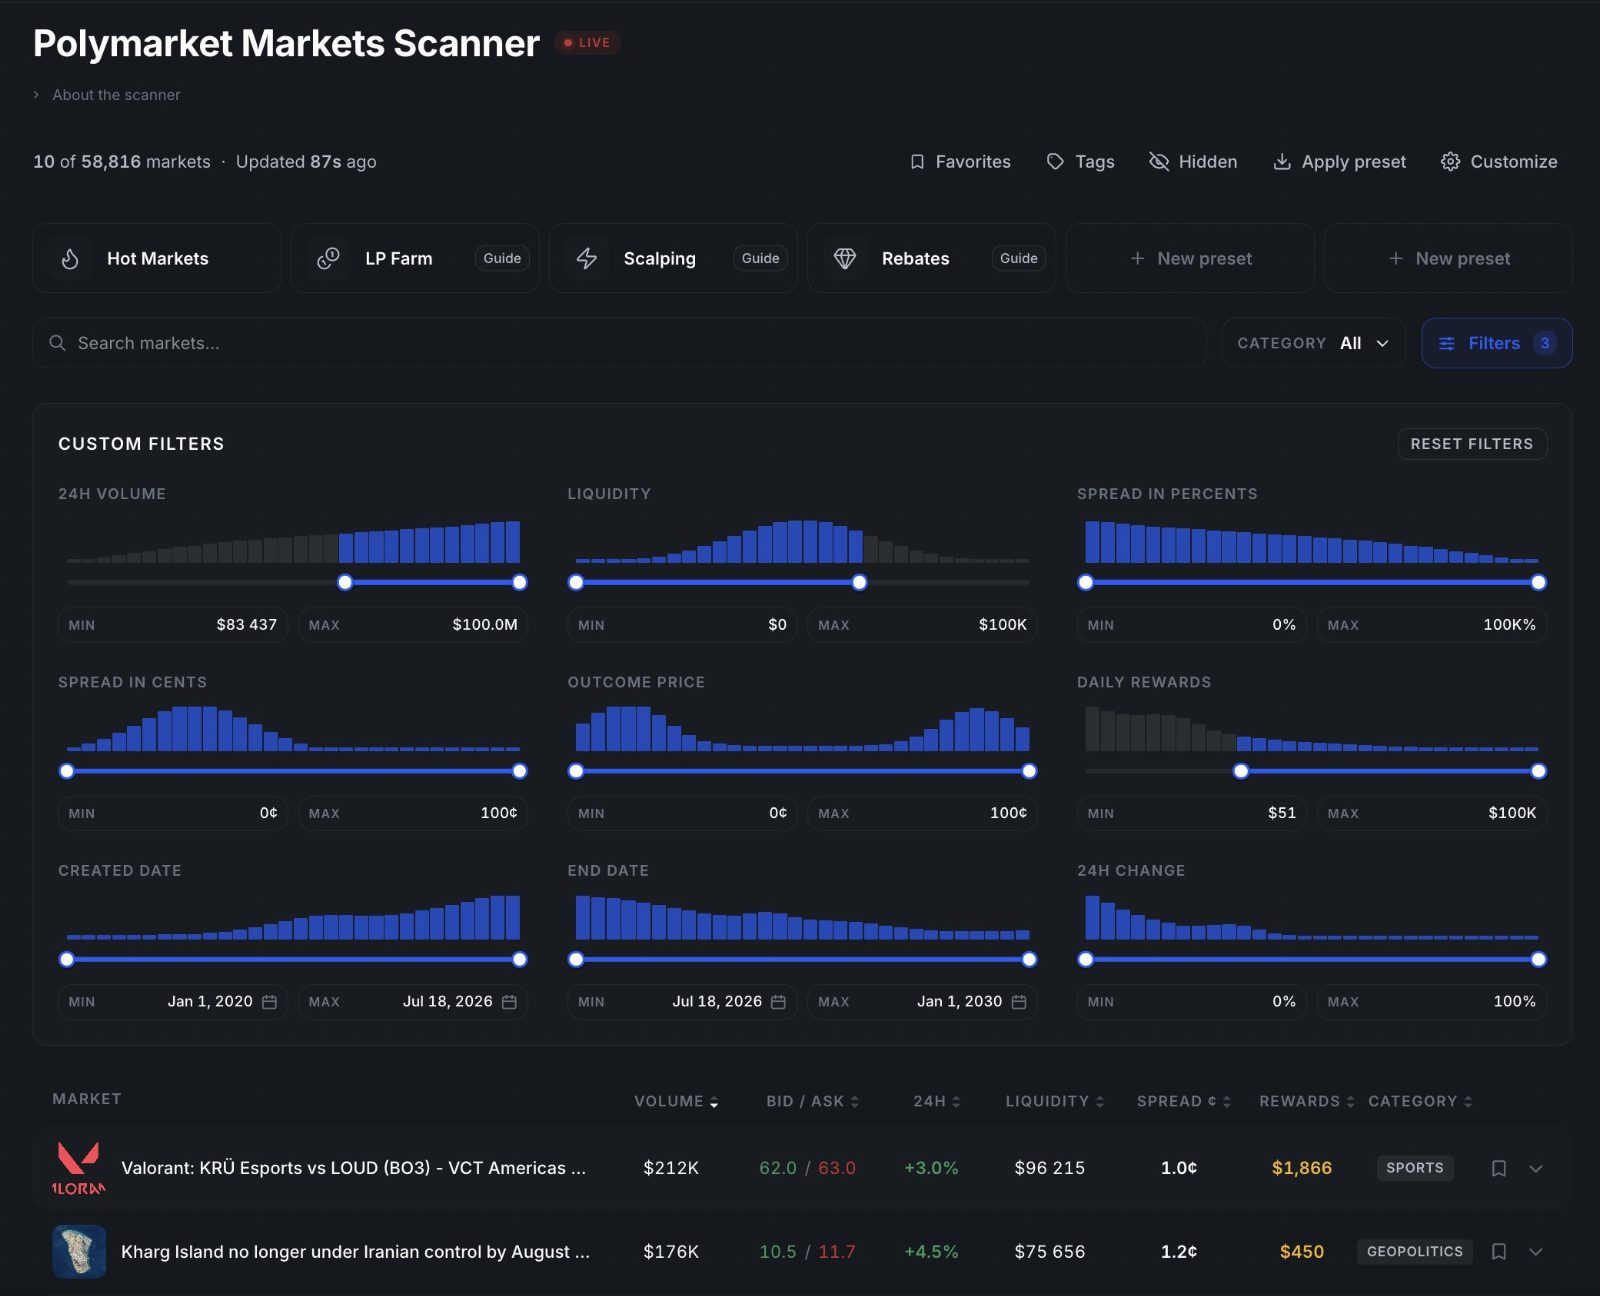The image size is (1600, 1296).
Task: Open the LP Farm Guide link
Action: pyautogui.click(x=502, y=258)
